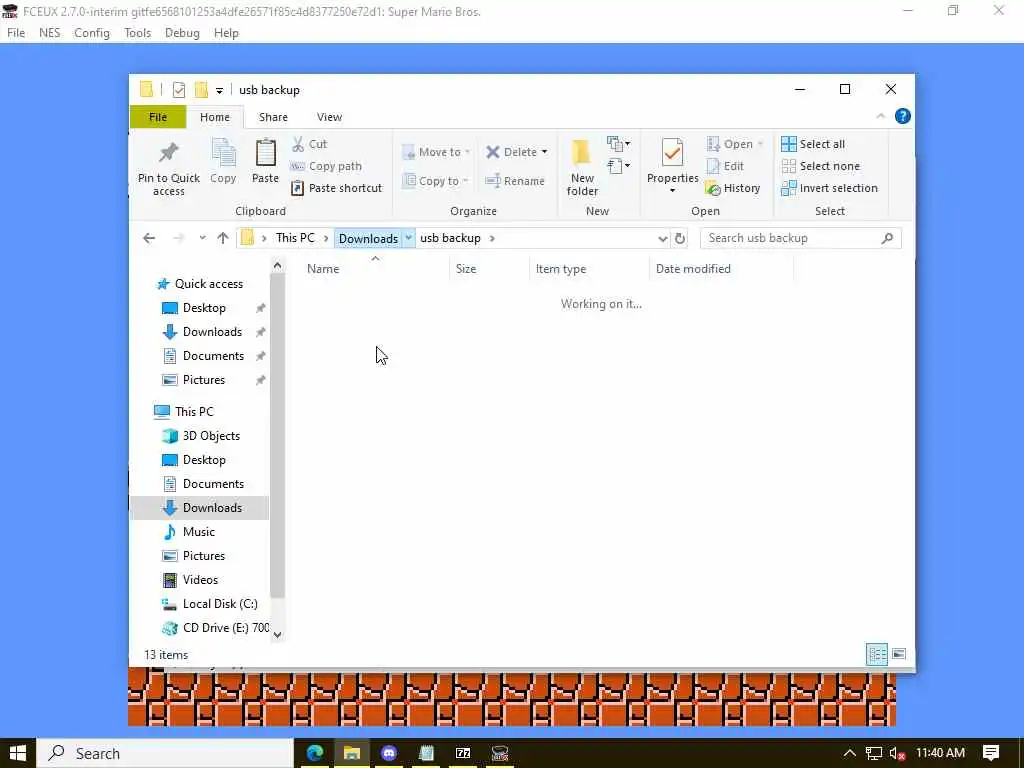Image resolution: width=1024 pixels, height=768 pixels.
Task: Expand dropdown next to Downloads breadcrumb
Action: pyautogui.click(x=408, y=238)
